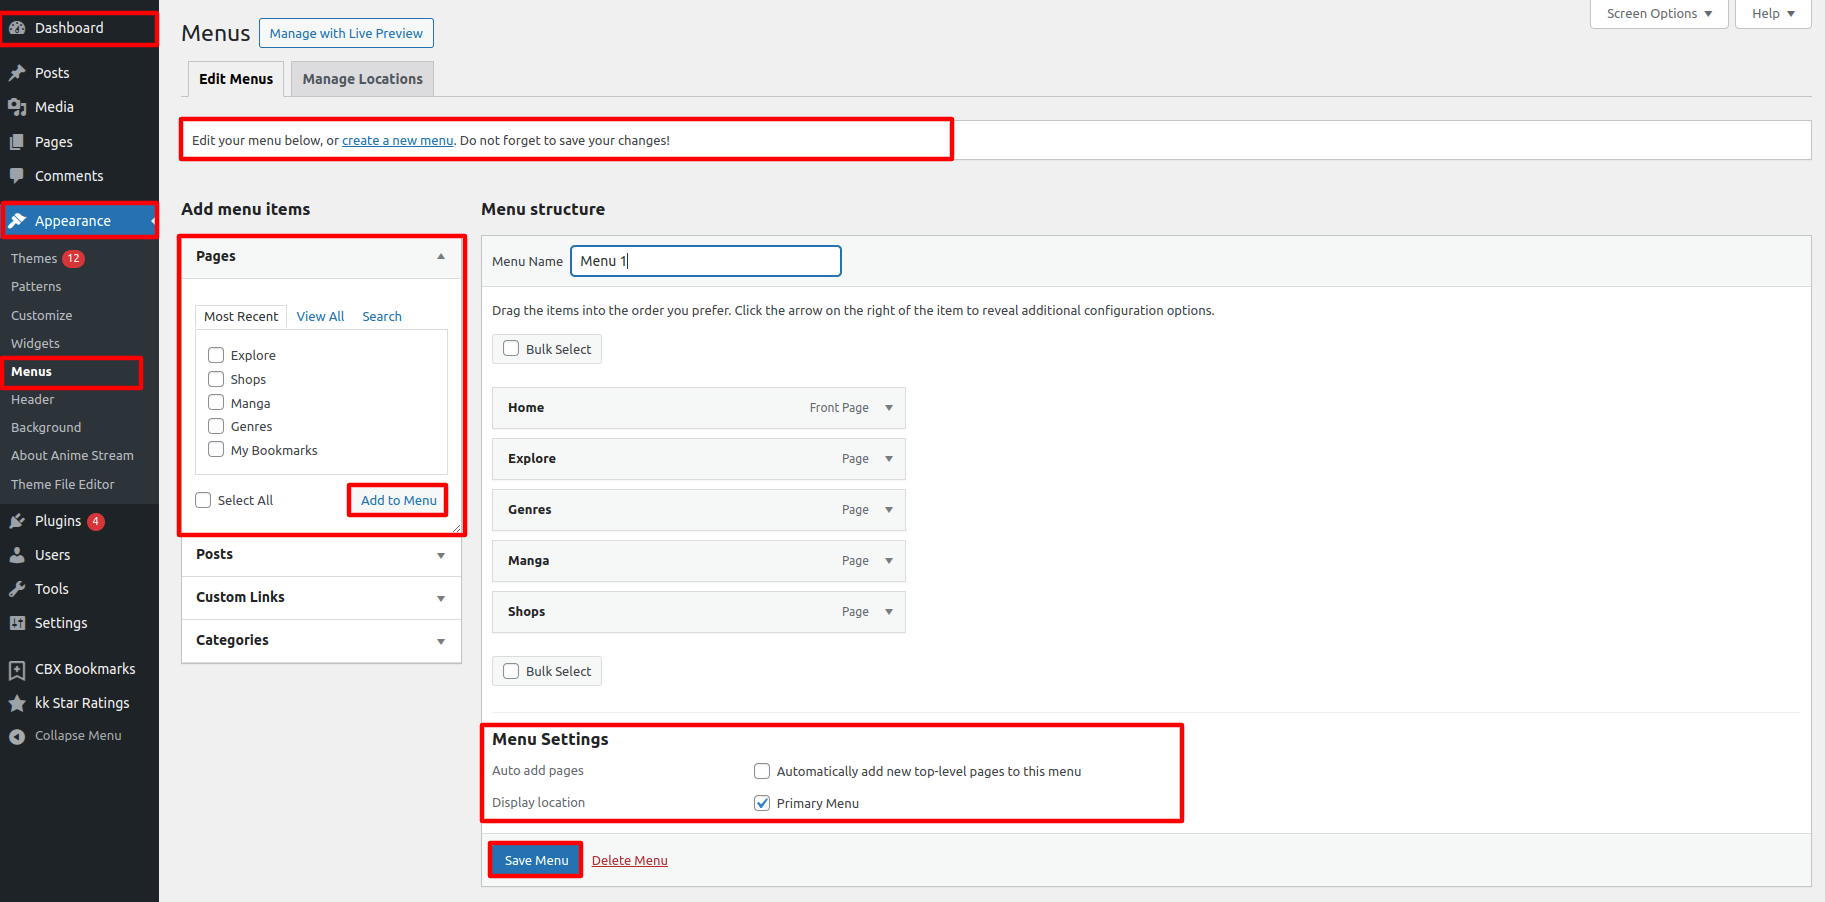Click the Users person icon
The width and height of the screenshot is (1825, 902).
tap(17, 555)
